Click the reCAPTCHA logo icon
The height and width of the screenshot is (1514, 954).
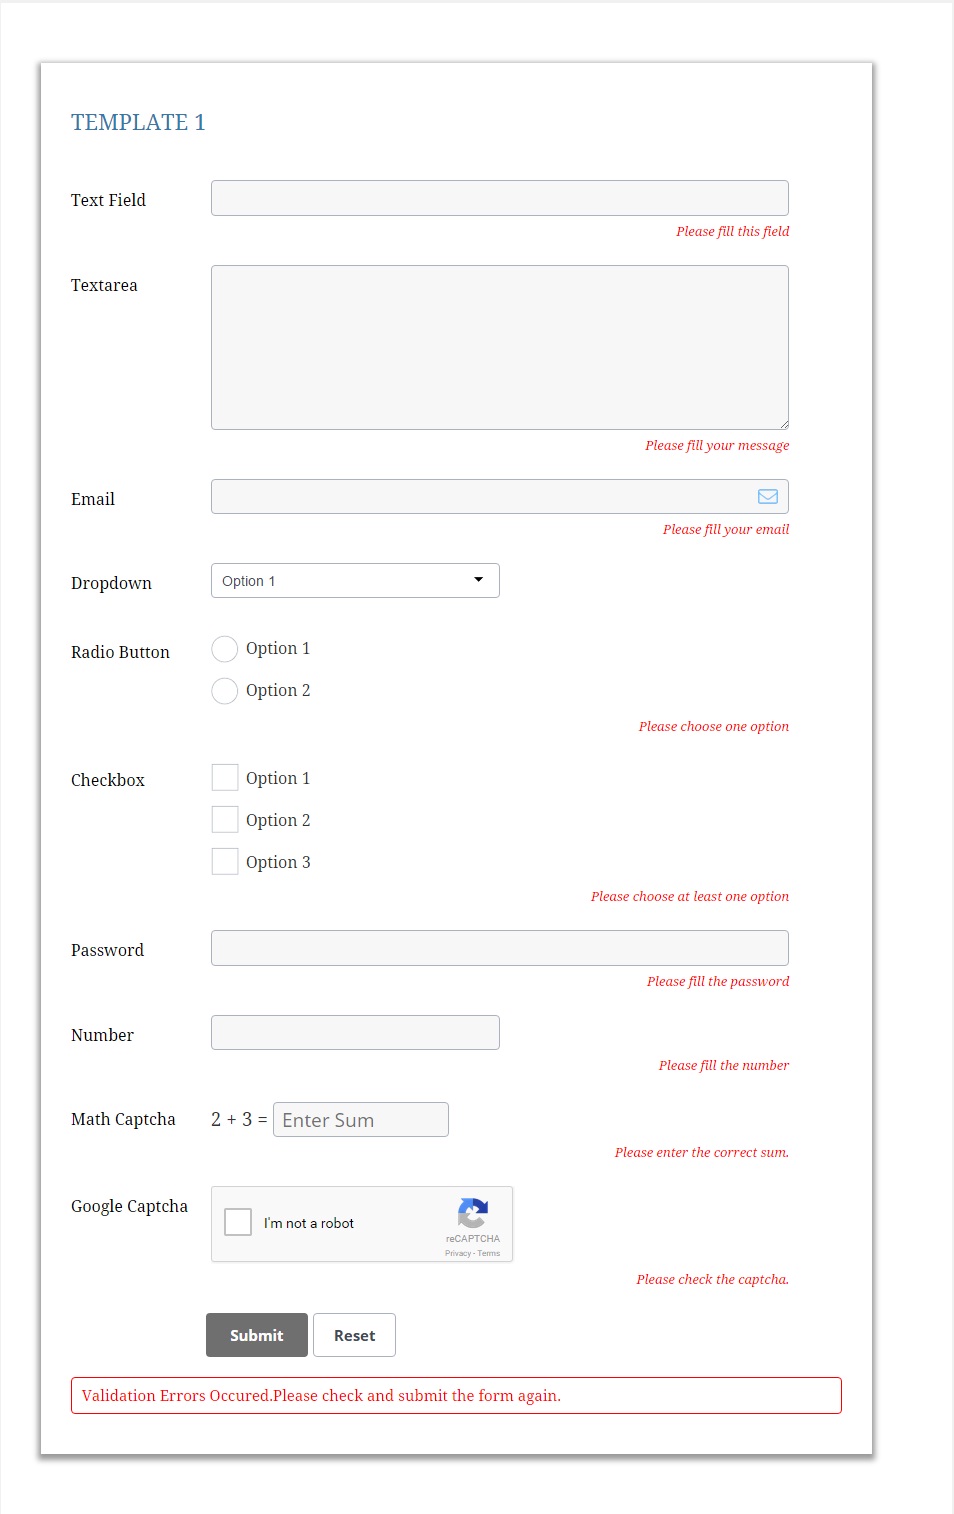pos(473,1213)
